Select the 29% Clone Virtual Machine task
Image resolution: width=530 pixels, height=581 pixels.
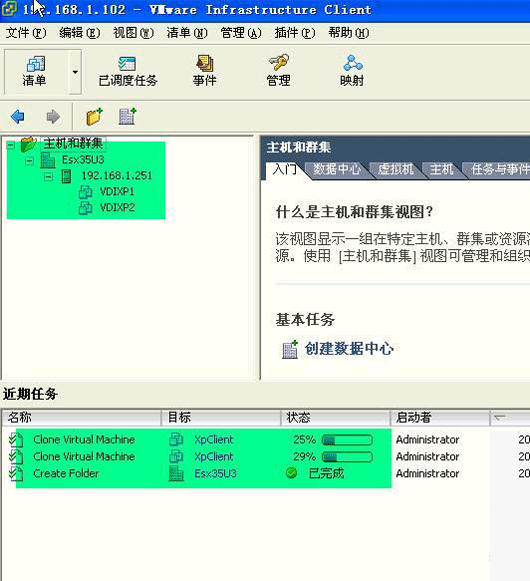click(84, 456)
